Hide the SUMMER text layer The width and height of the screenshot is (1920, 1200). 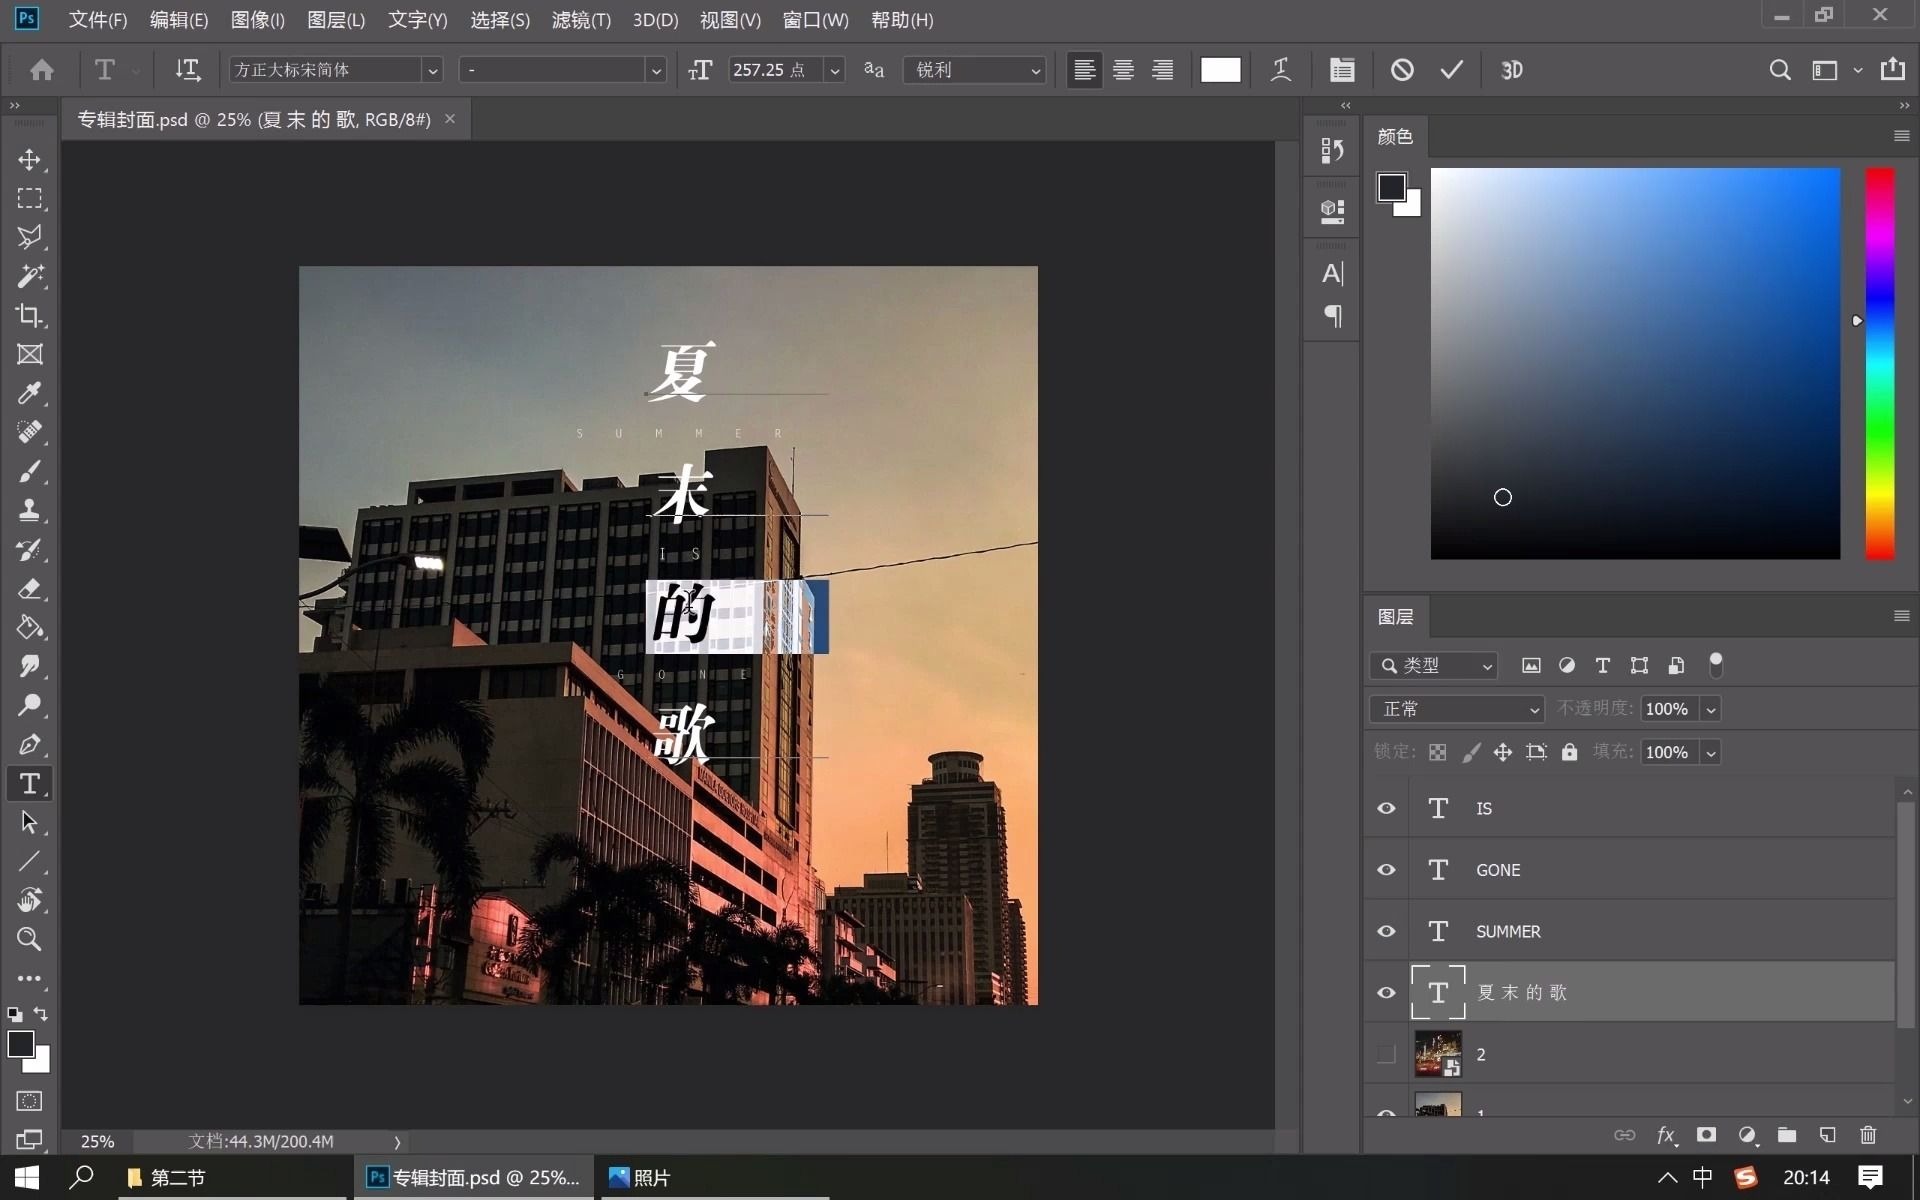point(1386,931)
